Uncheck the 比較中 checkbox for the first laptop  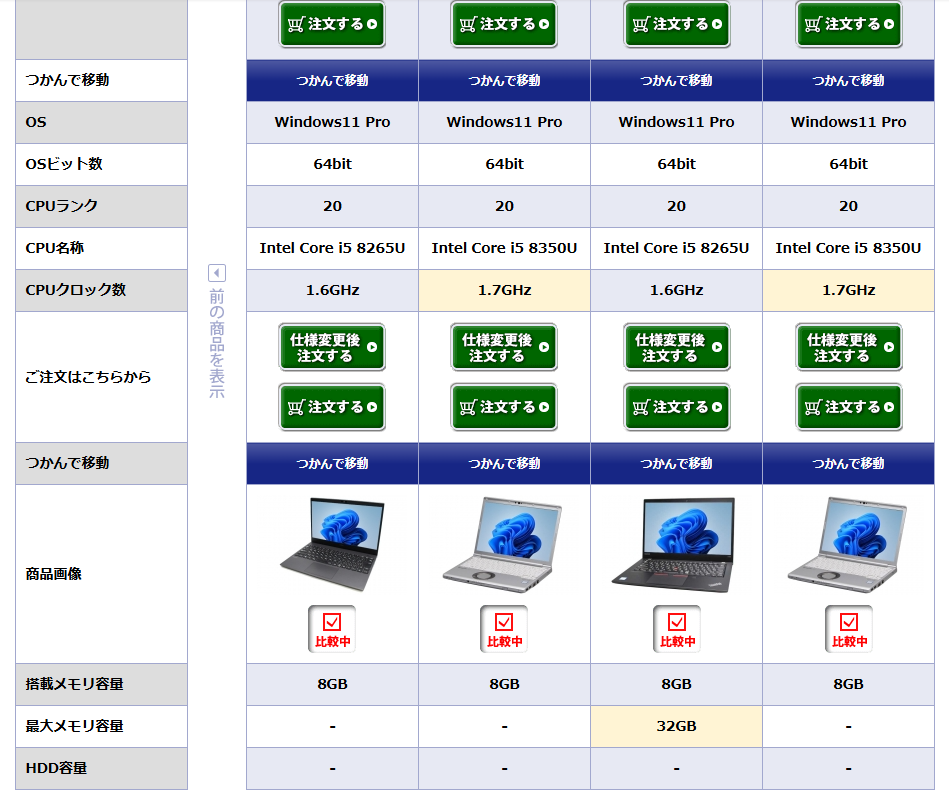point(332,629)
